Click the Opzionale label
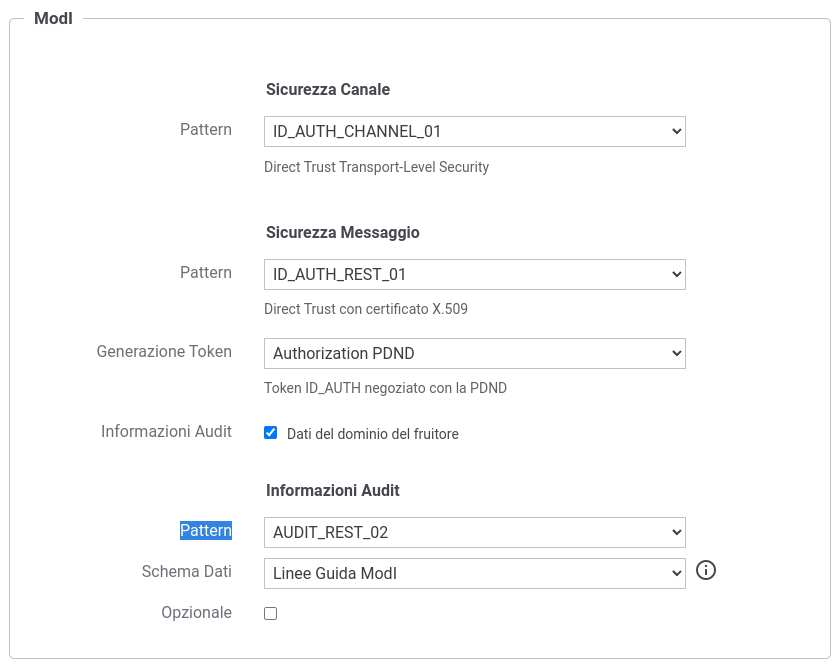The height and width of the screenshot is (668, 840). pyautogui.click(x=197, y=612)
